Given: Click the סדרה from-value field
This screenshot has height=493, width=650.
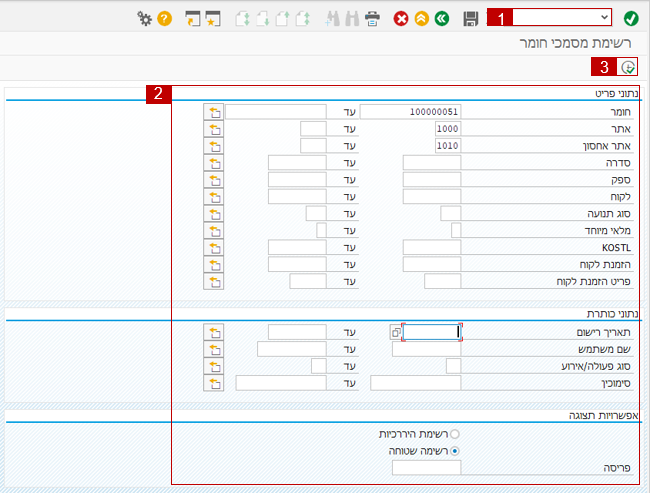Looking at the screenshot, I should [432, 163].
